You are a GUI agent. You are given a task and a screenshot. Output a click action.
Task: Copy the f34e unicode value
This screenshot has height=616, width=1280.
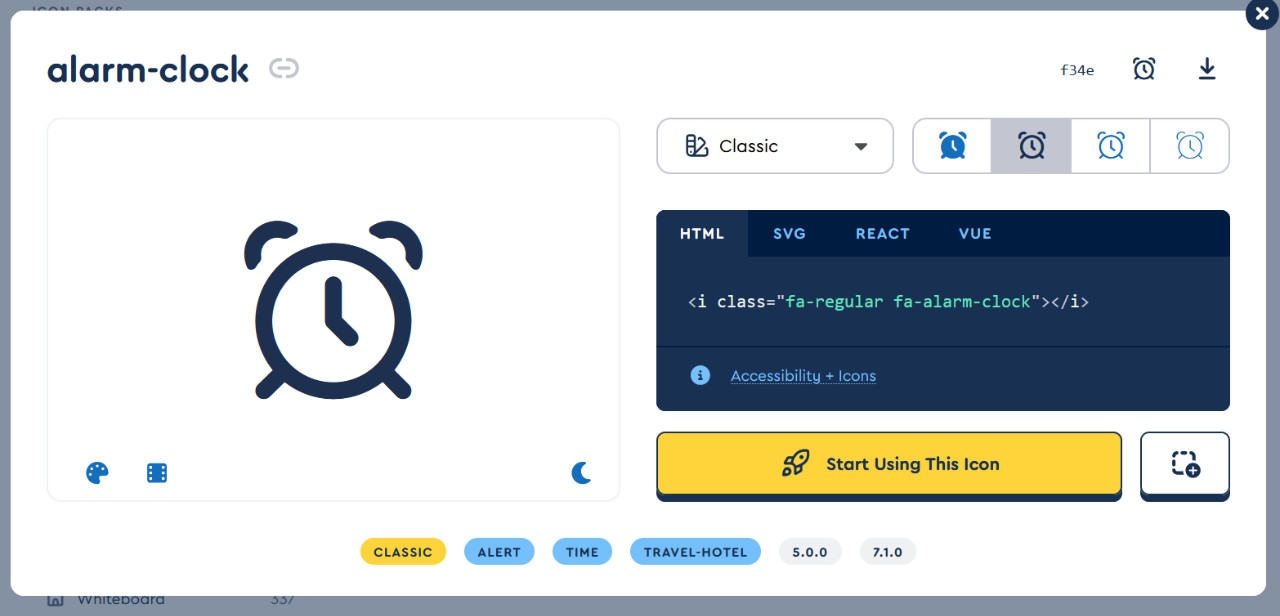click(1077, 70)
